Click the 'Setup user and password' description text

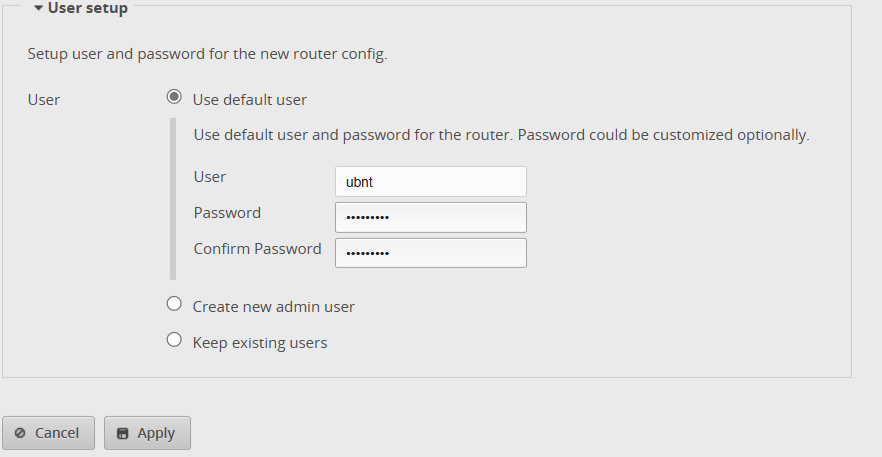tap(207, 54)
